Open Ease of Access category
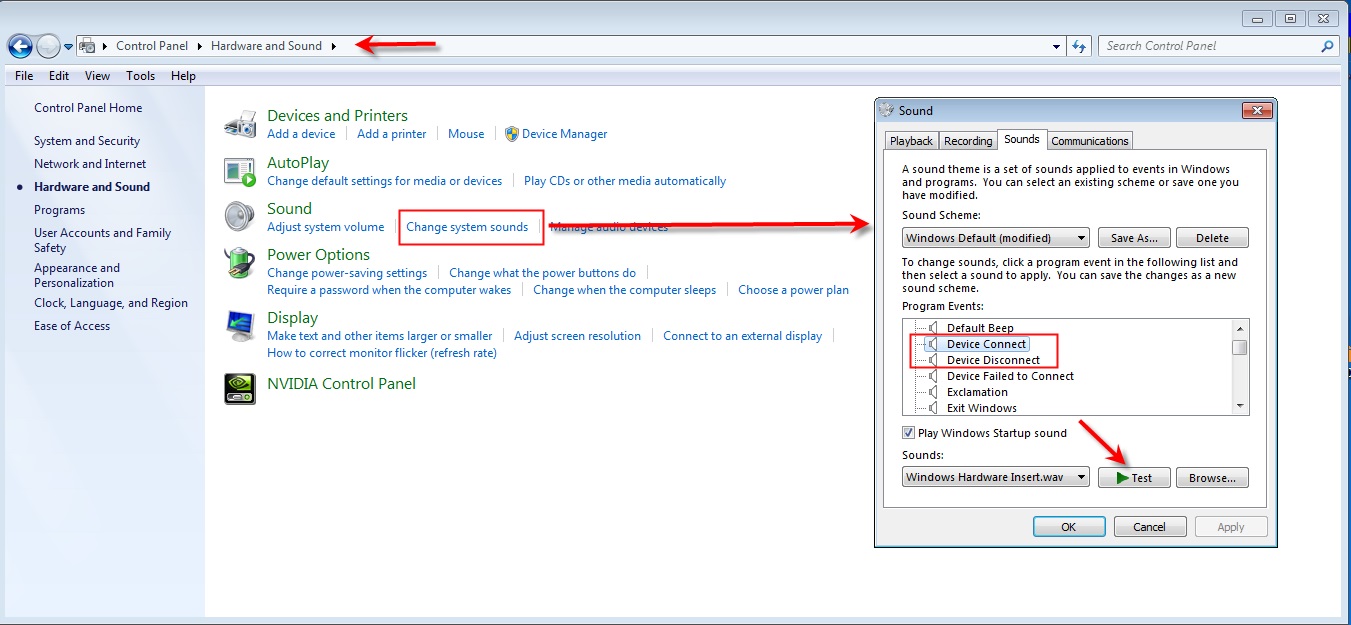This screenshot has height=625, width=1351. [x=72, y=326]
